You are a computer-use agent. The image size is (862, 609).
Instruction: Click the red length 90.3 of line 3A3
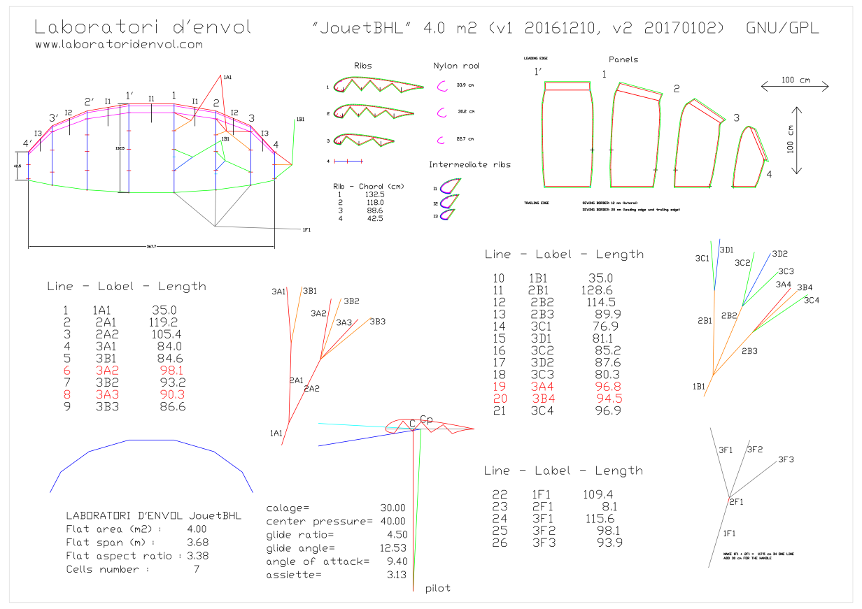click(172, 395)
